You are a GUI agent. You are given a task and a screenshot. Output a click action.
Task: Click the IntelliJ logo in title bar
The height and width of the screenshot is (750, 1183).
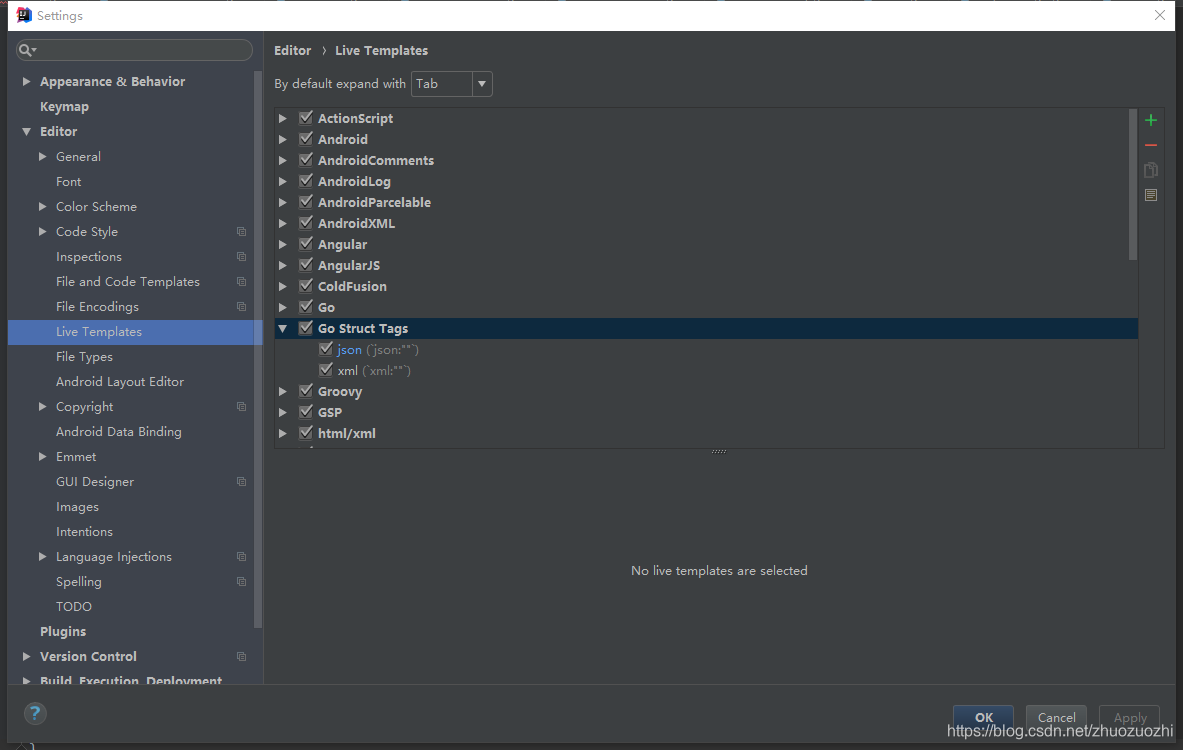coord(23,15)
